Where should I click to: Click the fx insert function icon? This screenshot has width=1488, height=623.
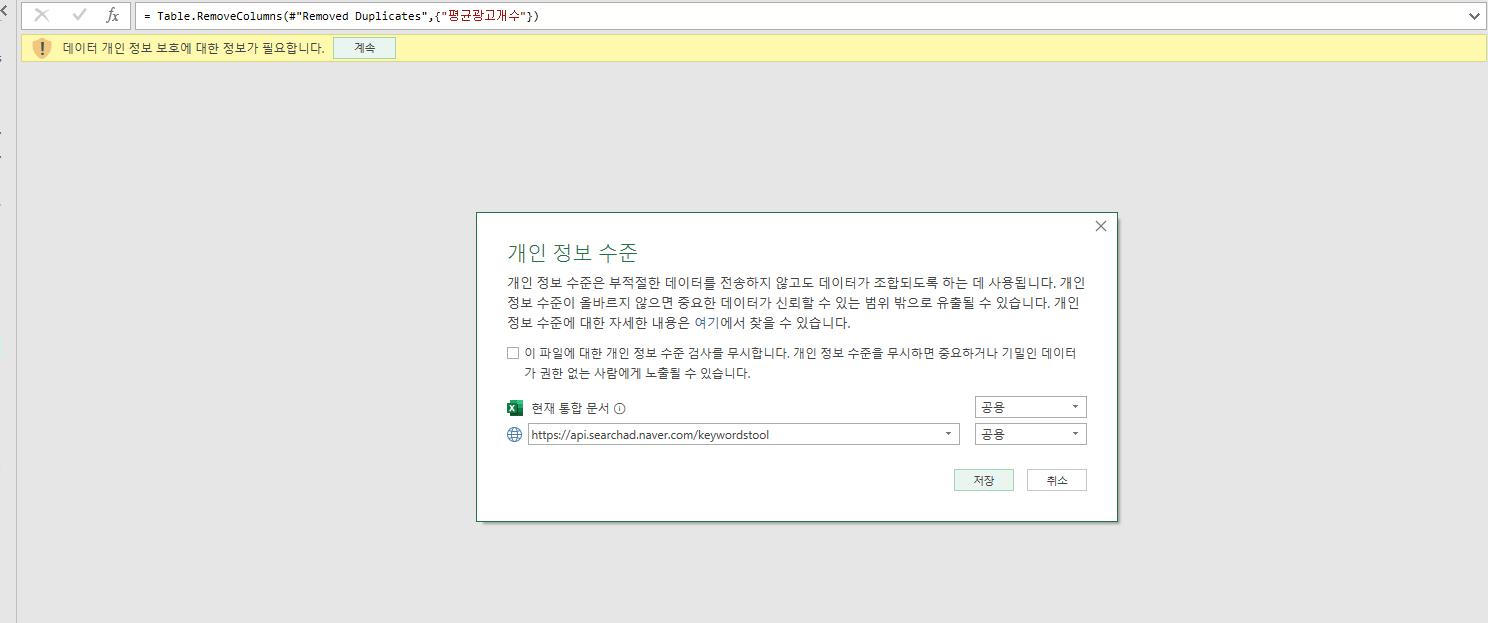tap(113, 15)
